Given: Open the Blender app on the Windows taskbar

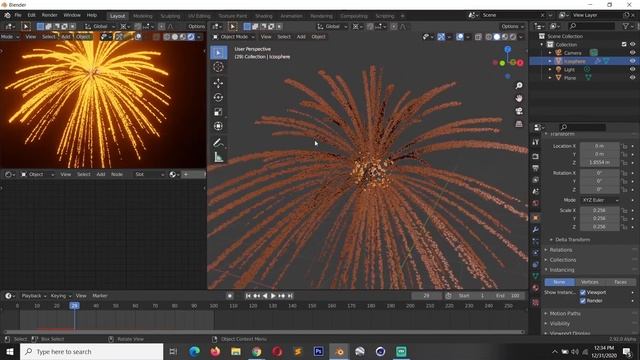Looking at the screenshot, I should coord(339,351).
